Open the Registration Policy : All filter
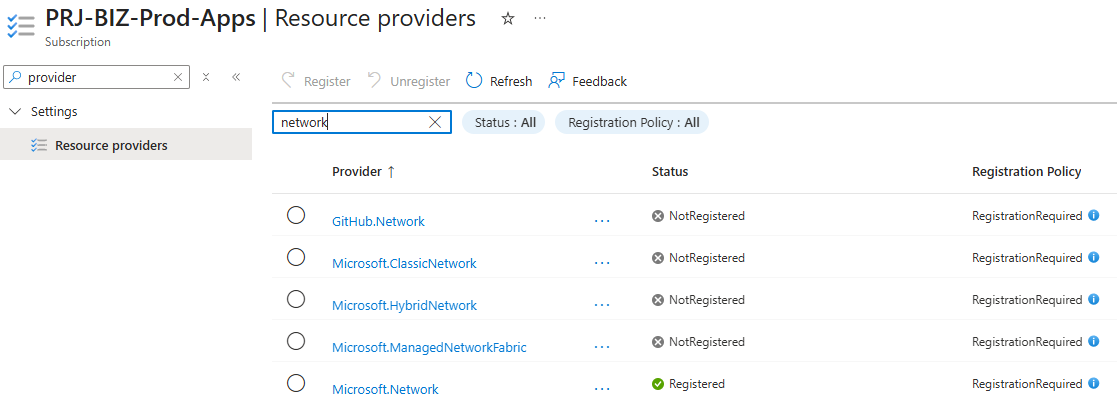 [x=632, y=122]
